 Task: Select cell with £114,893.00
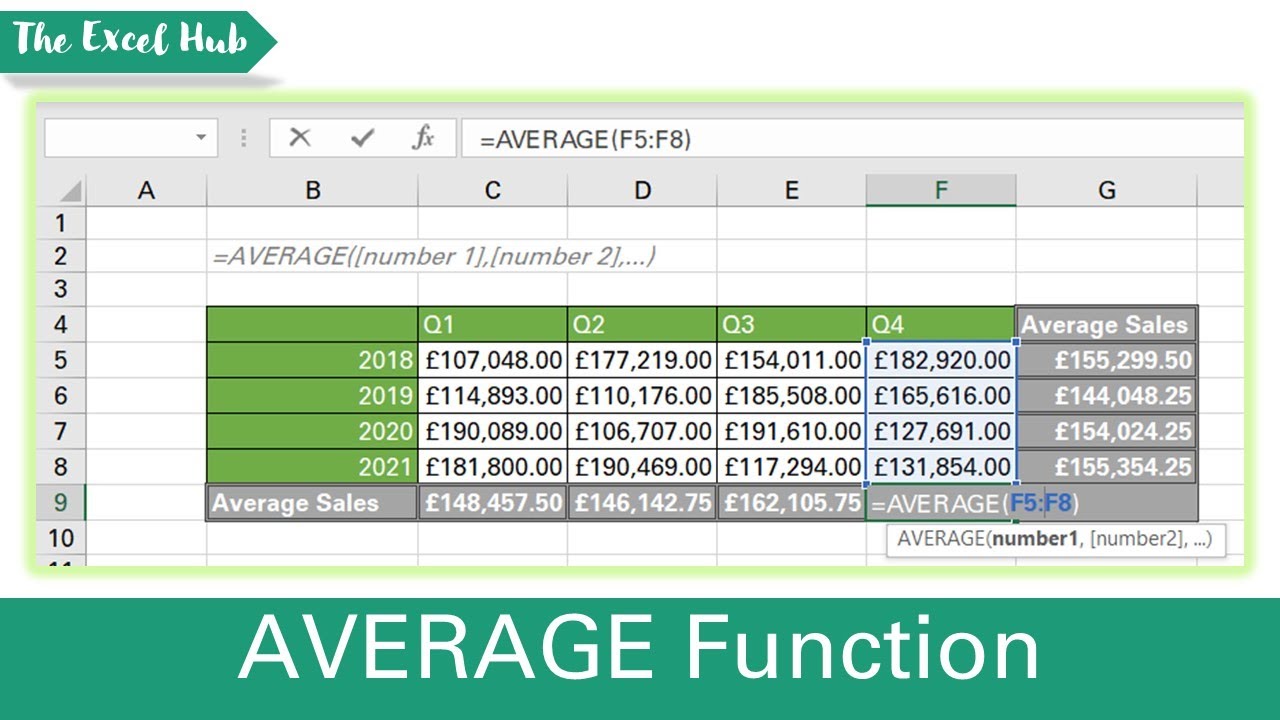pos(493,395)
